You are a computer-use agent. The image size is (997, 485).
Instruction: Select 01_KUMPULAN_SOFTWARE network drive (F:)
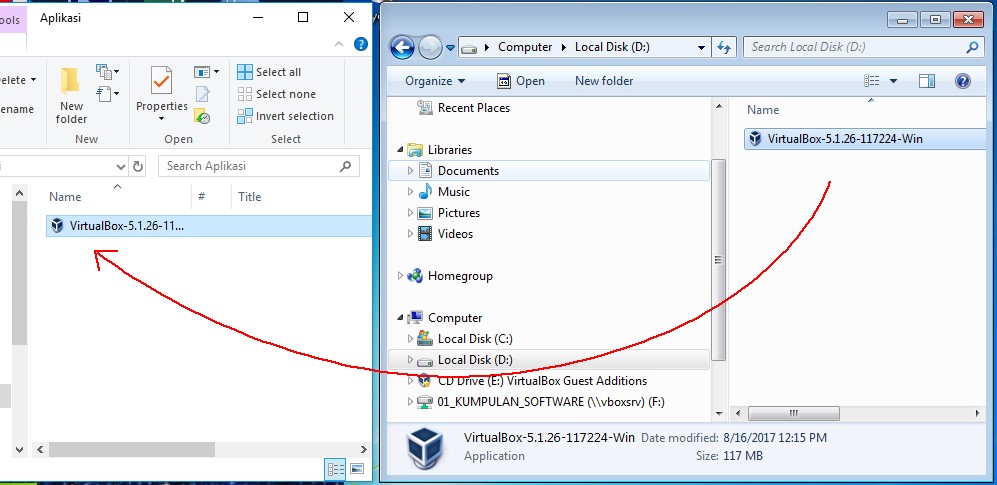click(551, 402)
